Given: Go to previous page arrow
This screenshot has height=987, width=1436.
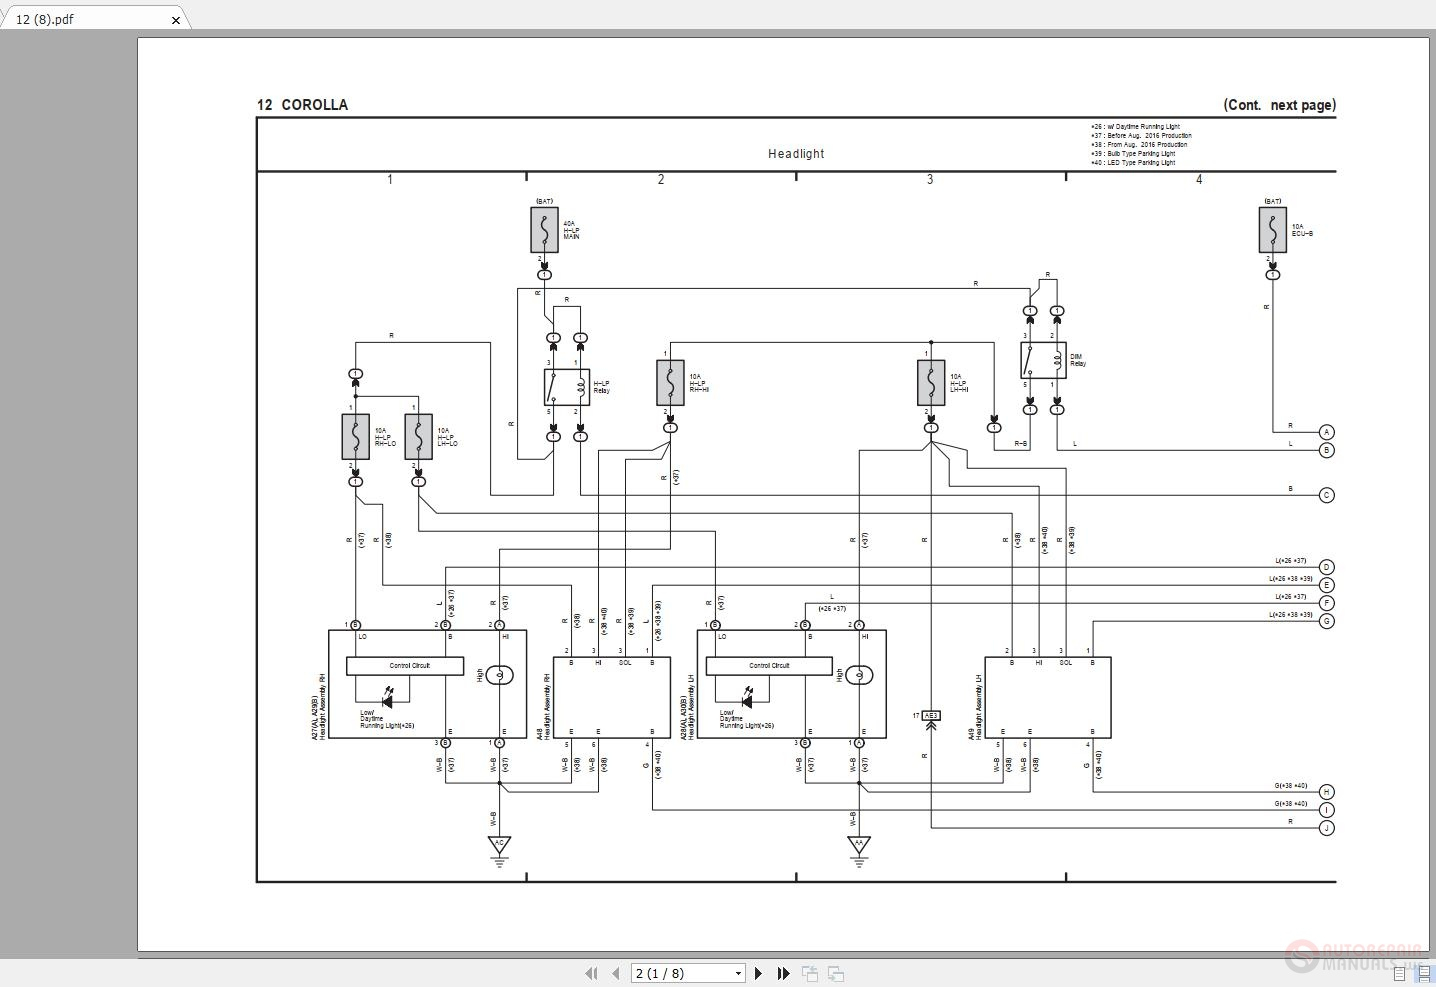Looking at the screenshot, I should coord(615,973).
